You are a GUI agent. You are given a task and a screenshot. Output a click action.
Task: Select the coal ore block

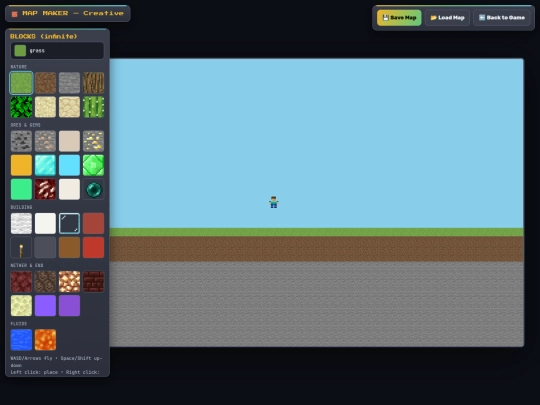click(21, 141)
